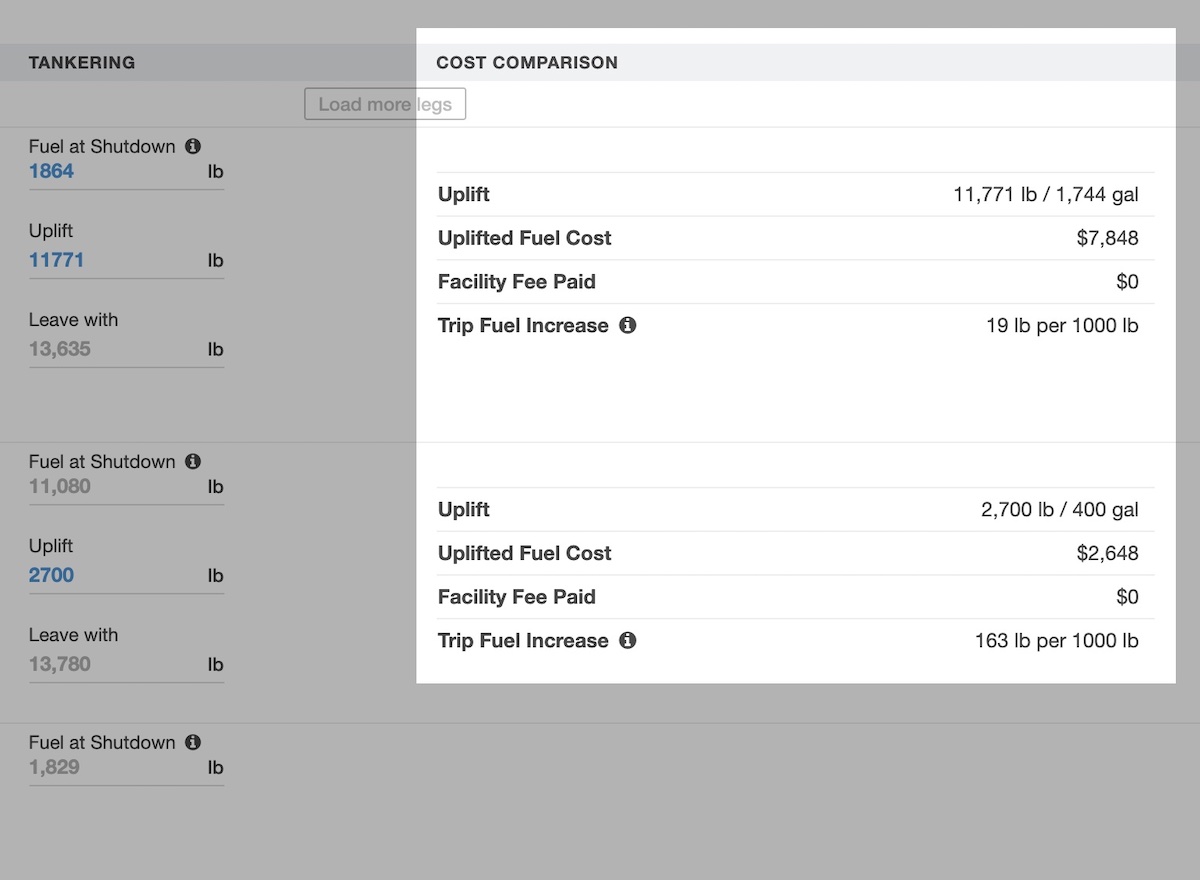This screenshot has height=880, width=1200.
Task: Open info icon beside 11,080 Fuel at Shutdown
Action: point(193,461)
